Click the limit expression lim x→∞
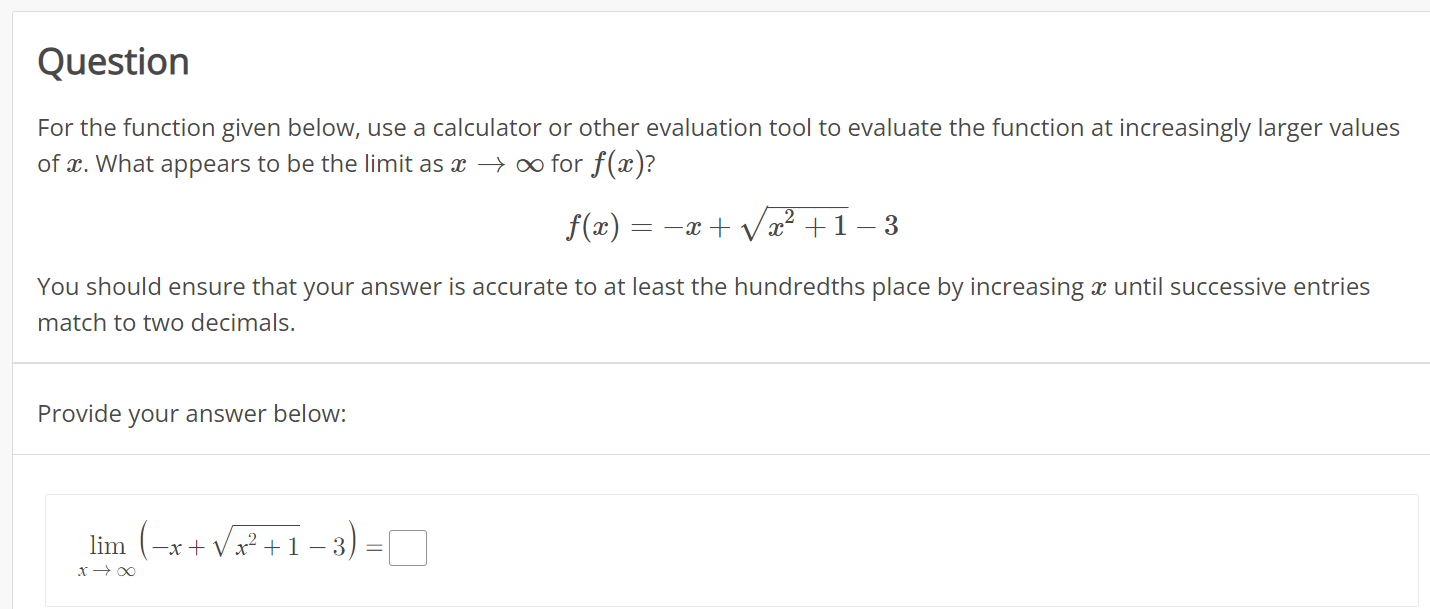1430x609 pixels. coord(106,552)
